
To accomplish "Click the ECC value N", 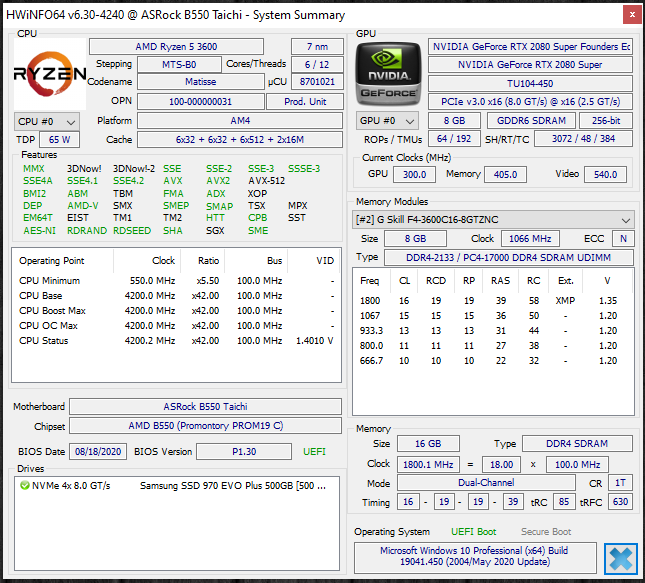I will tap(623, 239).
